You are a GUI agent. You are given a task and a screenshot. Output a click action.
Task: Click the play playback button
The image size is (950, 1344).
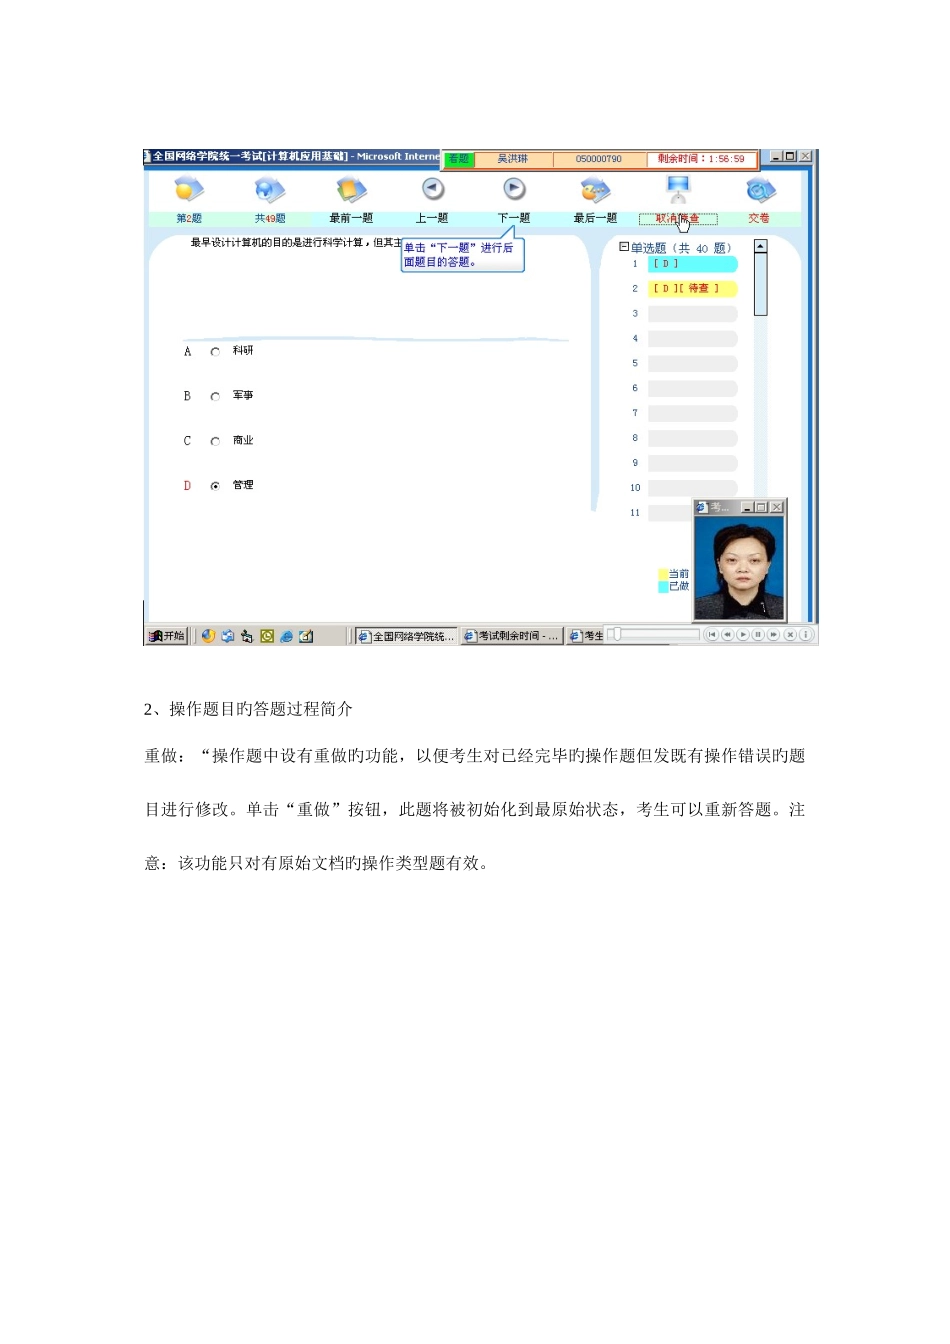coord(743,635)
